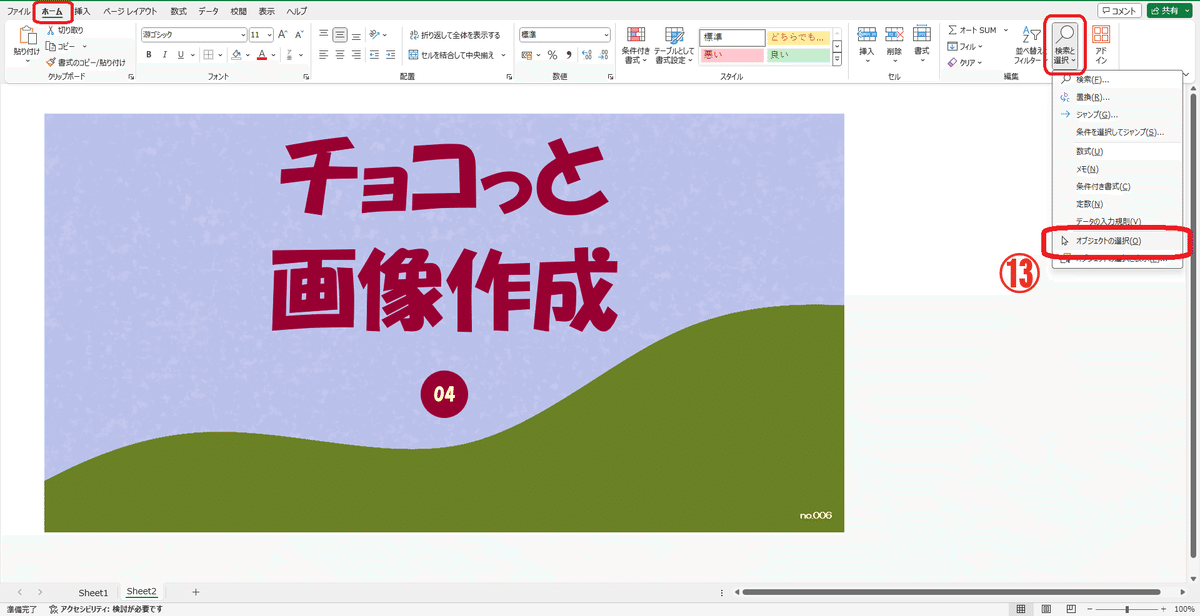
Task: Click the increase indent icon
Action: (392, 55)
